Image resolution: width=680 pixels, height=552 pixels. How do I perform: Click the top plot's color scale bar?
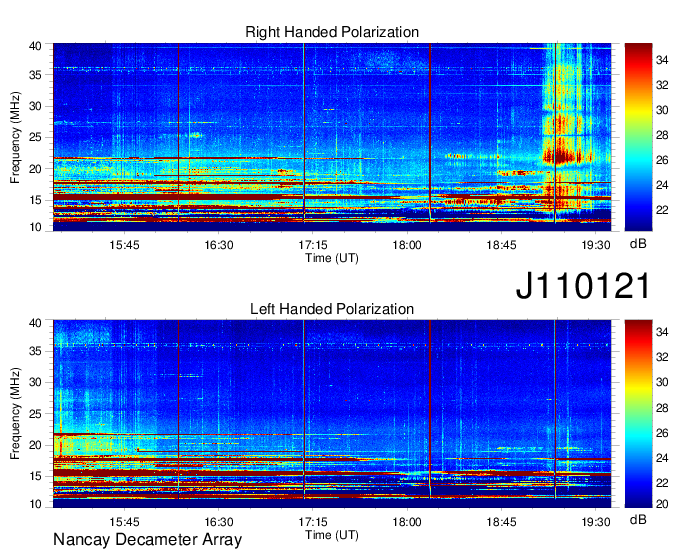(x=638, y=137)
